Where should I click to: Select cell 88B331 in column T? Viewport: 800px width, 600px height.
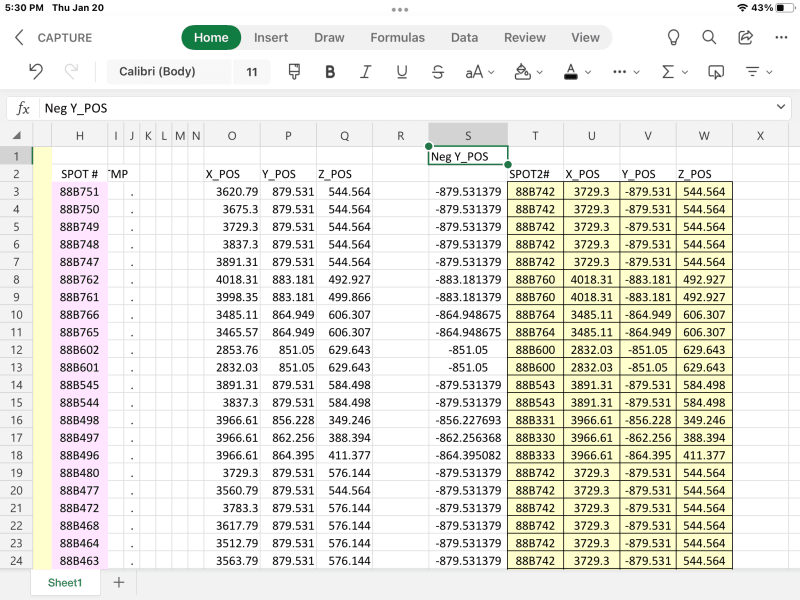click(535, 420)
